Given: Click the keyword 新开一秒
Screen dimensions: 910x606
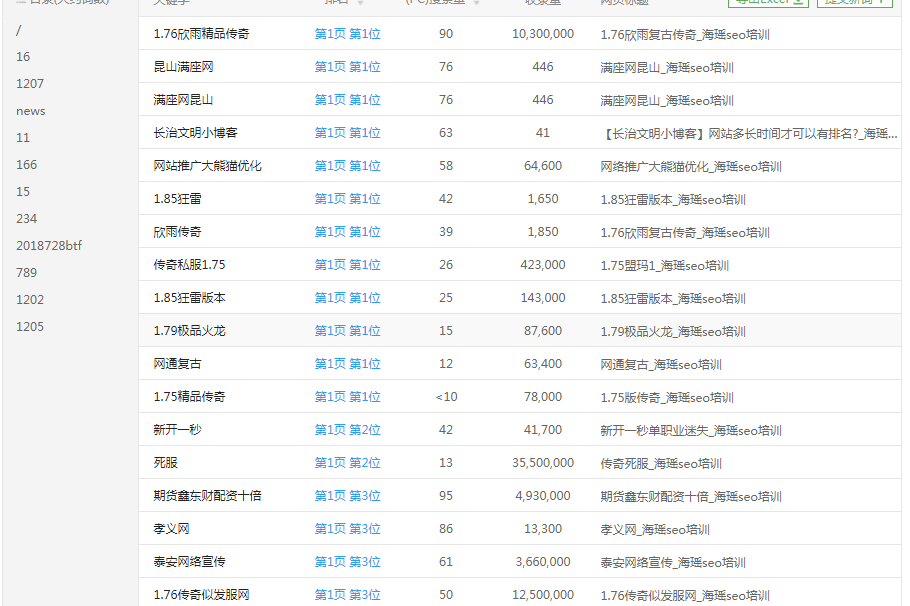Looking at the screenshot, I should click(x=178, y=430).
